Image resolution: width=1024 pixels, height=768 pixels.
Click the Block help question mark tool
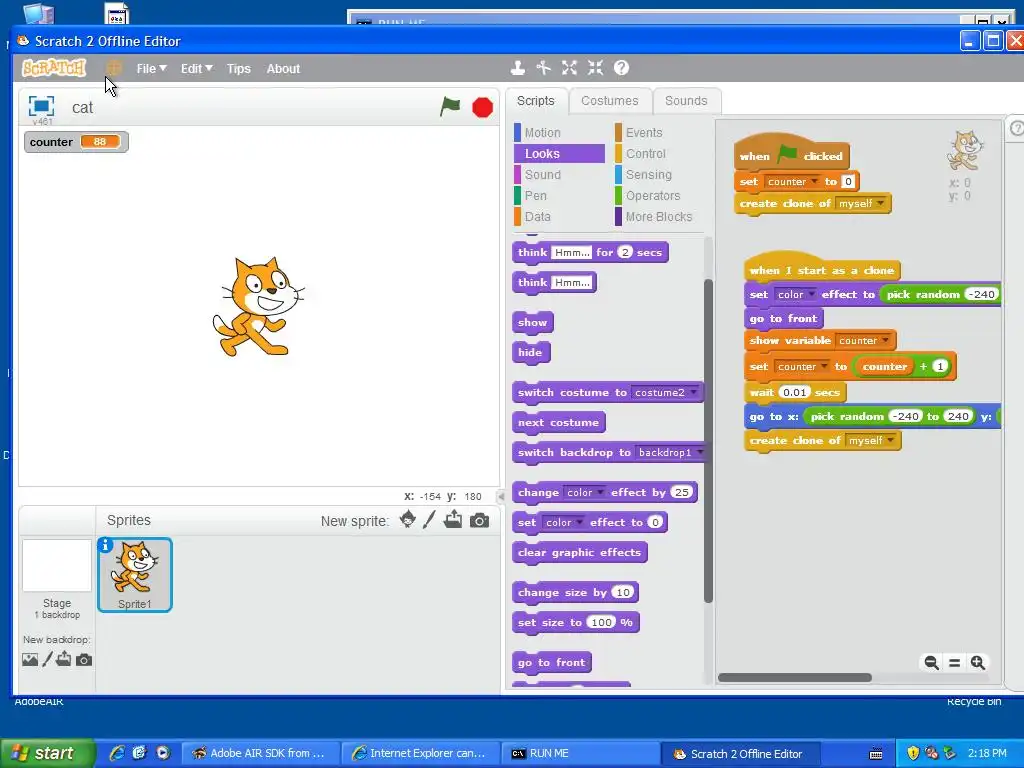pyautogui.click(x=622, y=67)
